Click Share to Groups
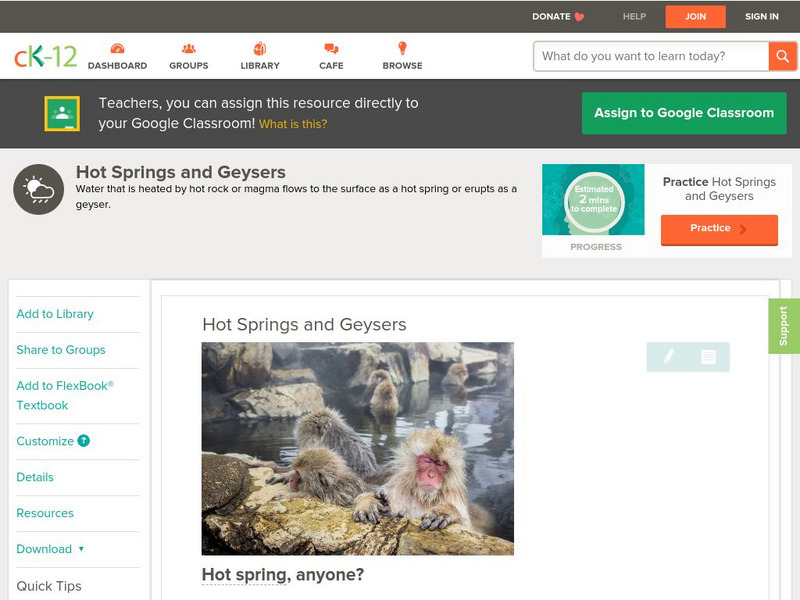Screen dimensions: 800x600 tap(61, 350)
